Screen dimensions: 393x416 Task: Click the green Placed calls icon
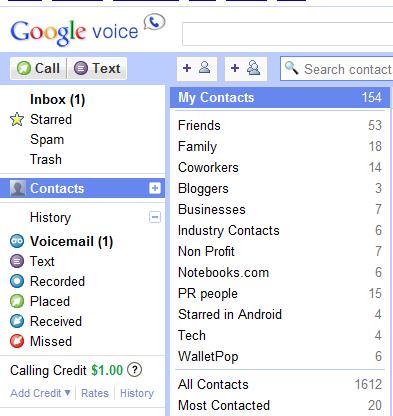[17, 301]
